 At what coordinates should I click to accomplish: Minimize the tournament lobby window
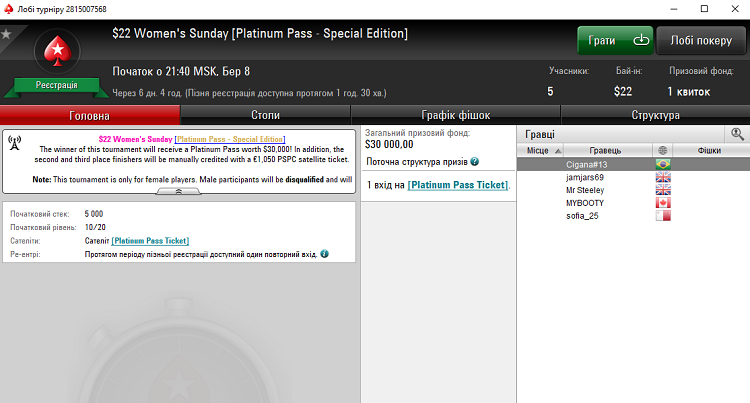673,9
